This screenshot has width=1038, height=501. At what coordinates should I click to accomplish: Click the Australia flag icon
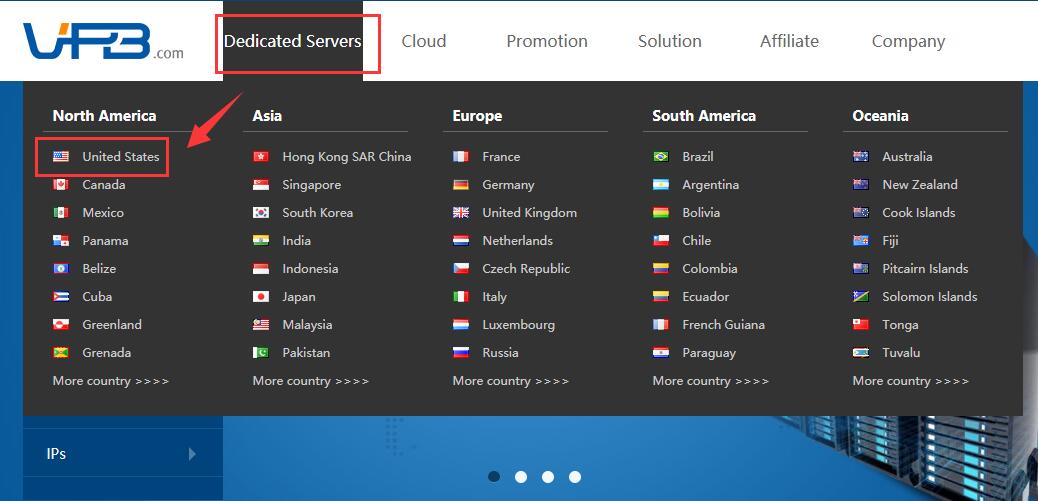click(x=861, y=157)
